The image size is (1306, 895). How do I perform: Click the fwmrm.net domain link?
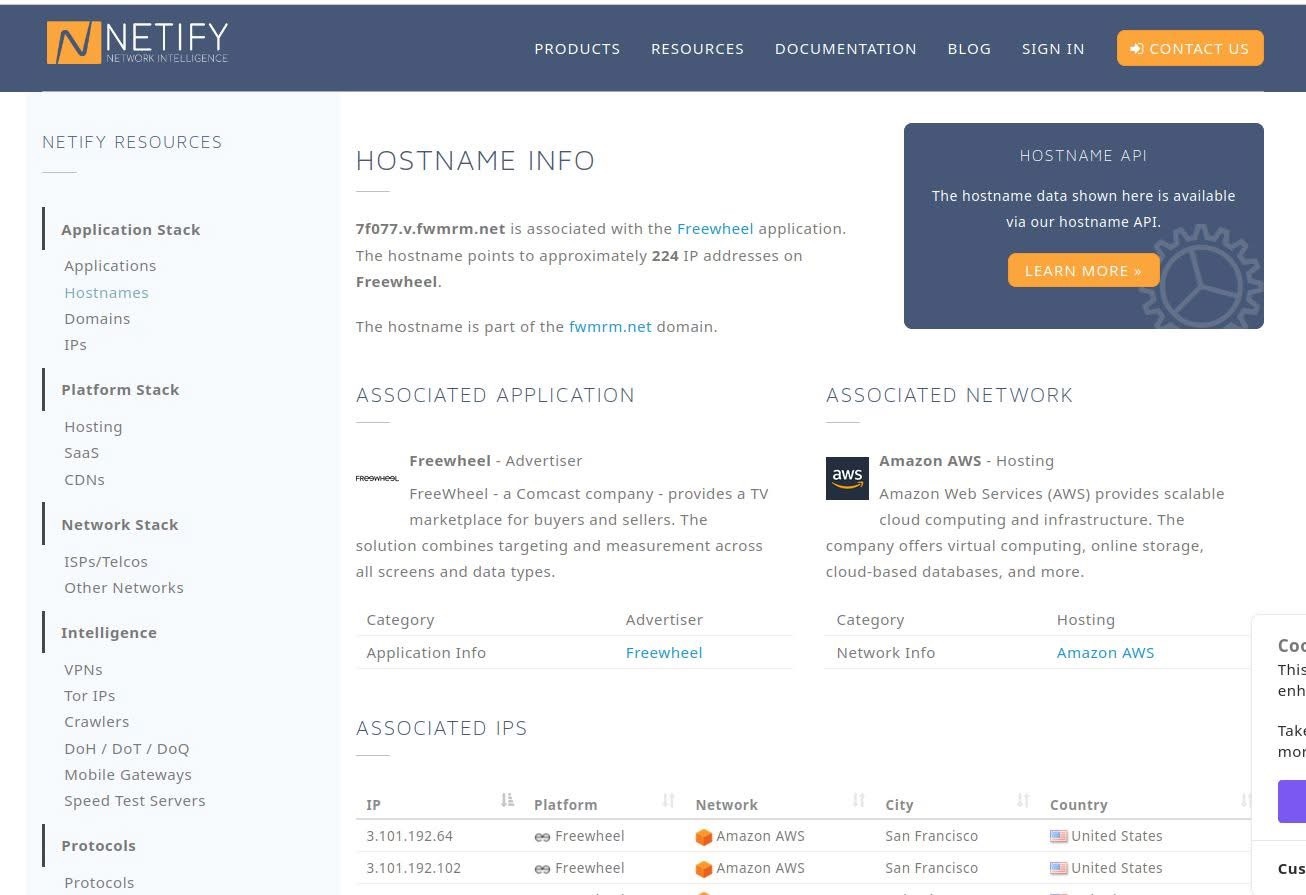(x=610, y=327)
